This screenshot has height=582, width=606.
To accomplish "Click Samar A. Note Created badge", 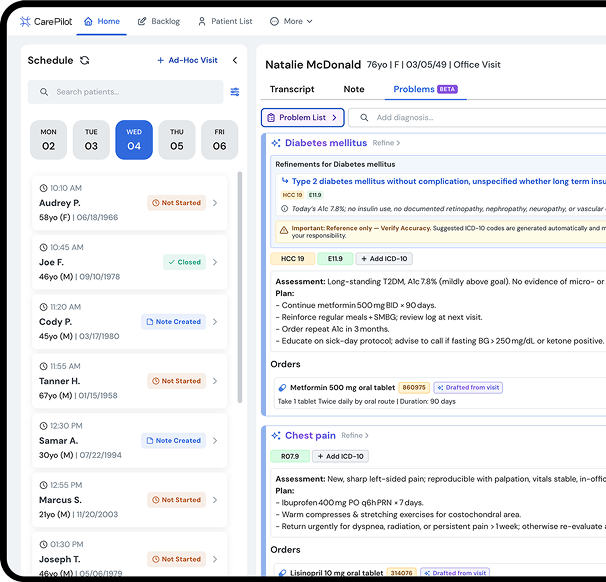I will pyautogui.click(x=174, y=441).
